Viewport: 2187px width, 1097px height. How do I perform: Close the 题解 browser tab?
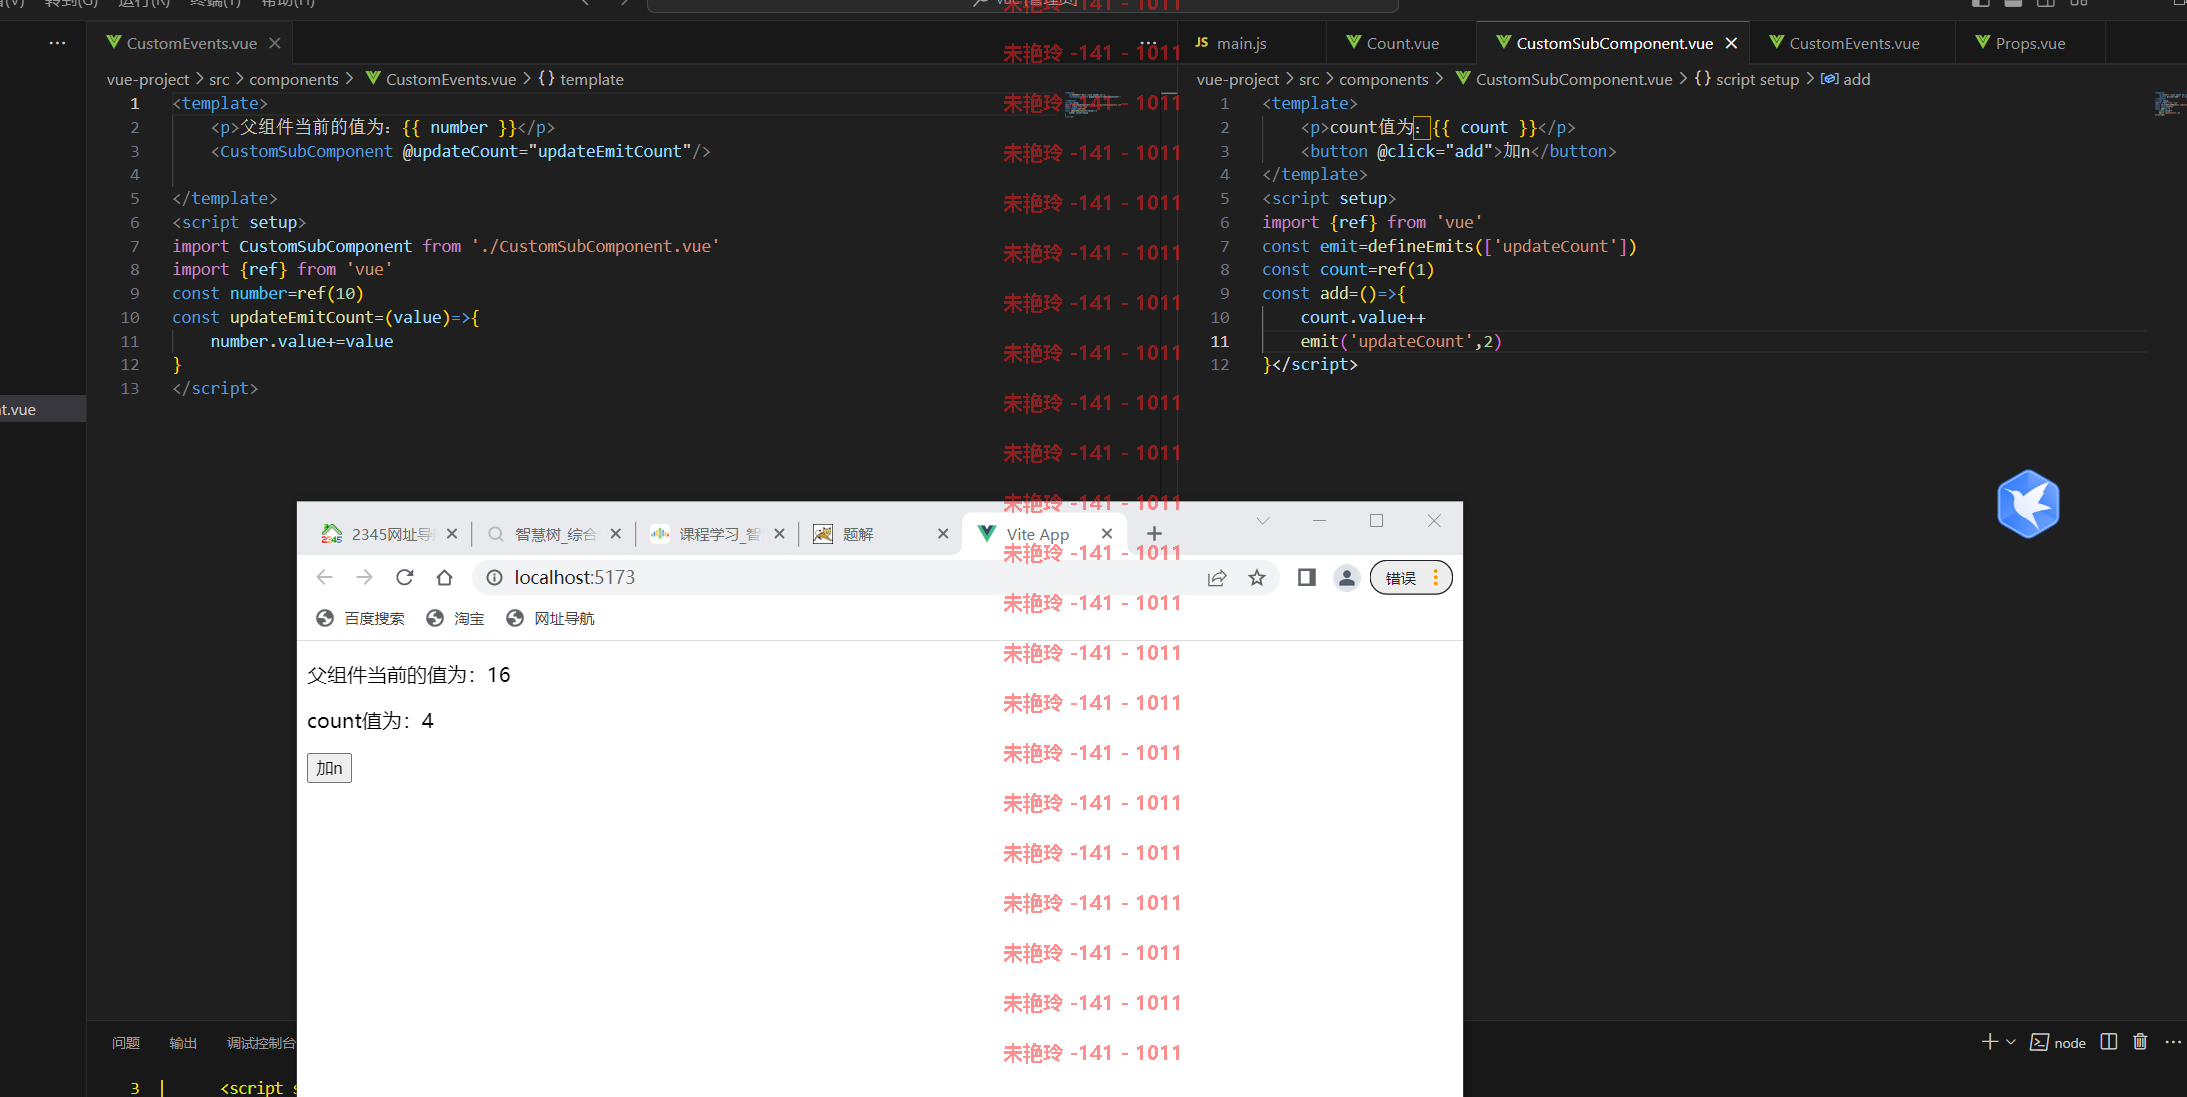coord(942,533)
